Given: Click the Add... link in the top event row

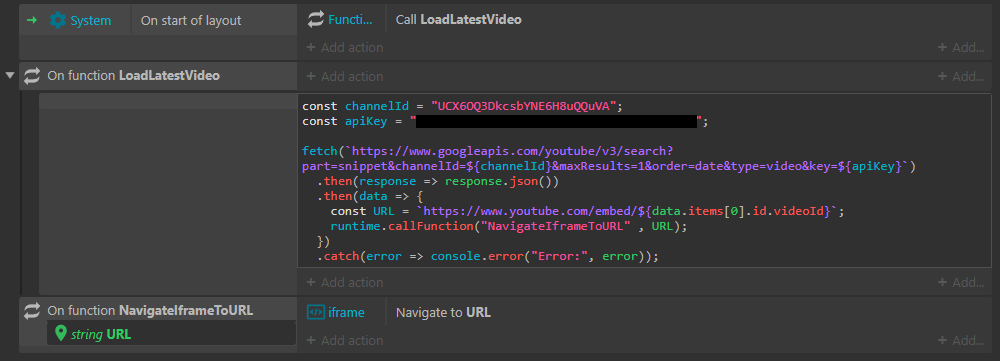Looking at the screenshot, I should click(961, 47).
